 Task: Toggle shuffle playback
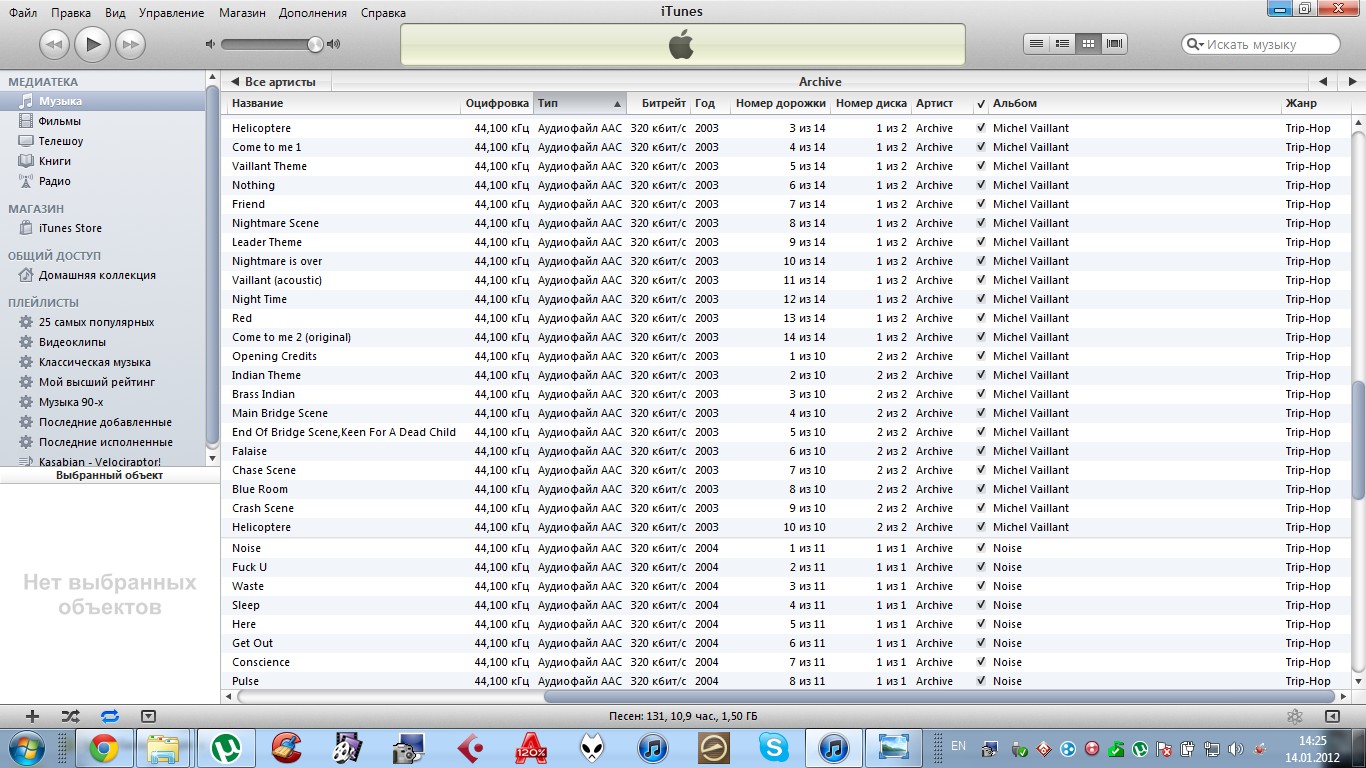coord(70,716)
